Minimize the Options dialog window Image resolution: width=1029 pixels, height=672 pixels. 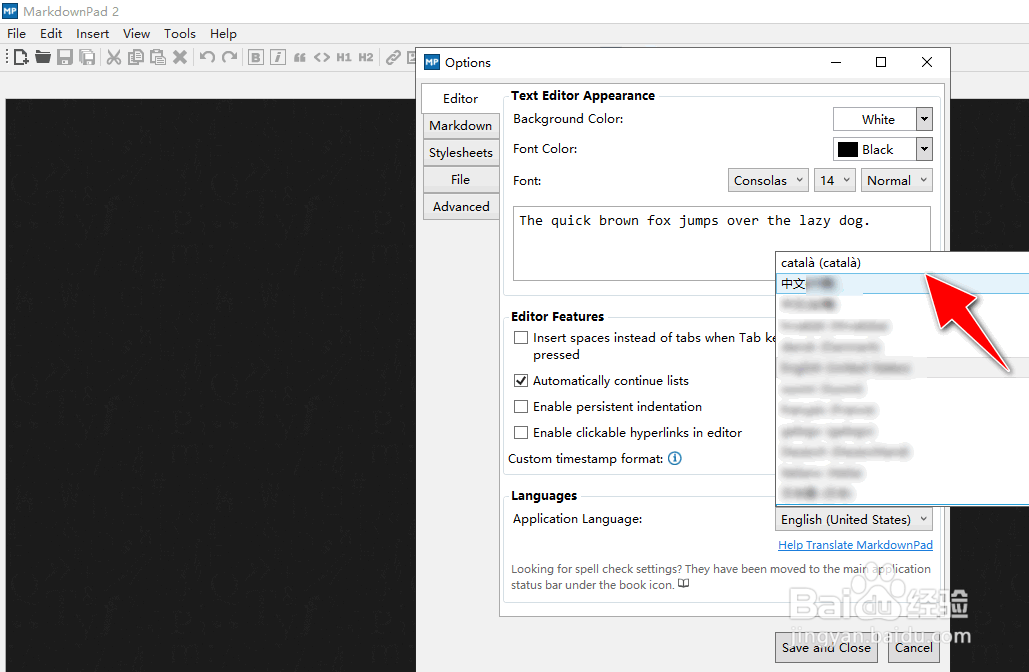(x=835, y=62)
